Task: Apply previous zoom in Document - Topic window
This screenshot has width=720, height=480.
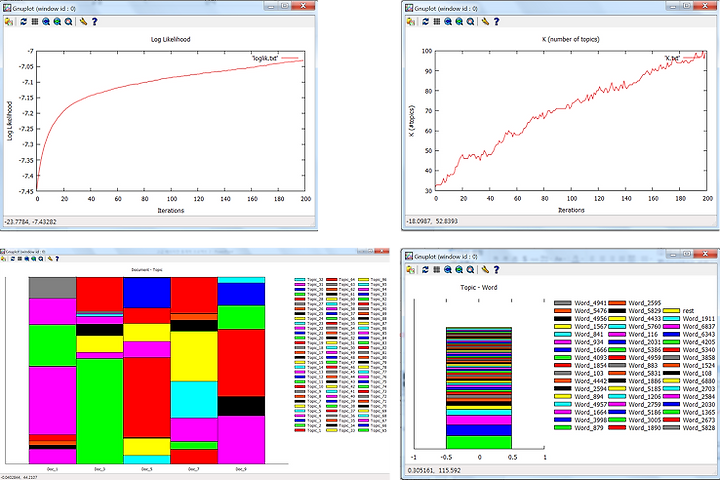Action: pos(27,259)
